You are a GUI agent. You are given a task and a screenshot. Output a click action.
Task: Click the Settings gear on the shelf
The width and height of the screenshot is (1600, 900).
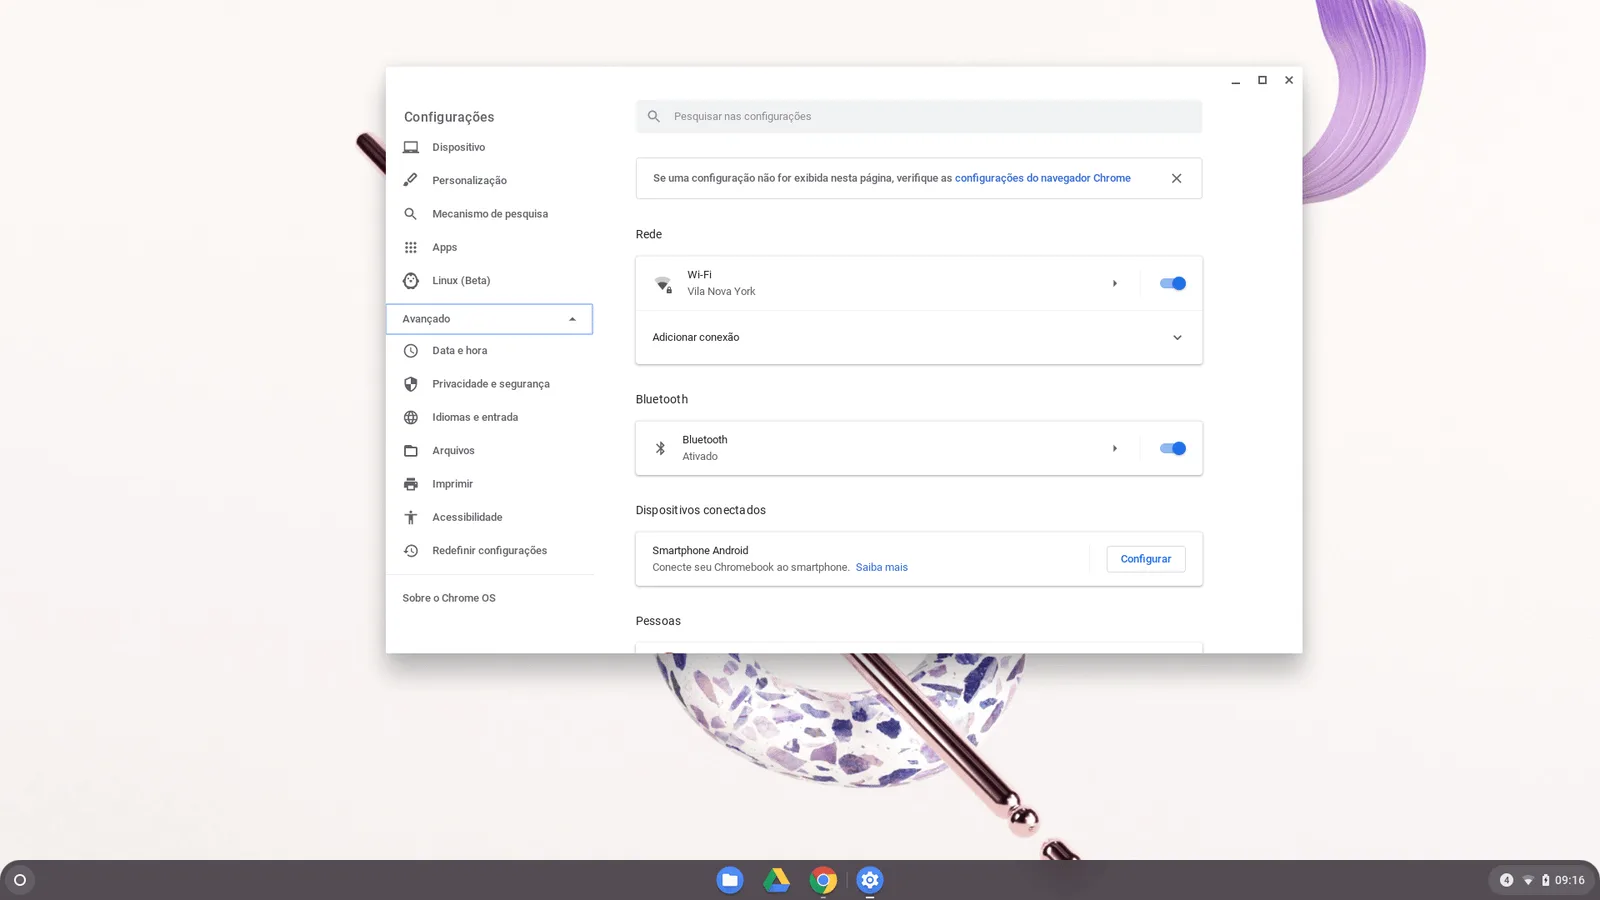point(870,880)
